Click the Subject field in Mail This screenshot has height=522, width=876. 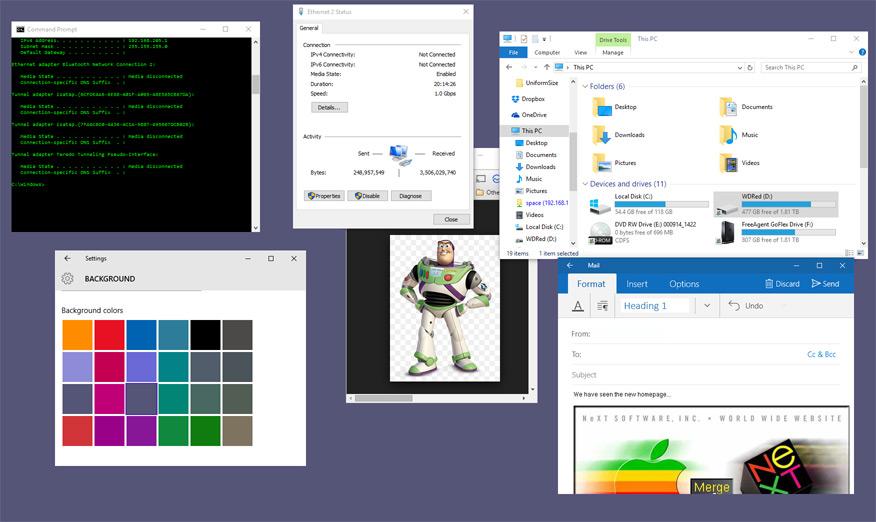tap(707, 375)
